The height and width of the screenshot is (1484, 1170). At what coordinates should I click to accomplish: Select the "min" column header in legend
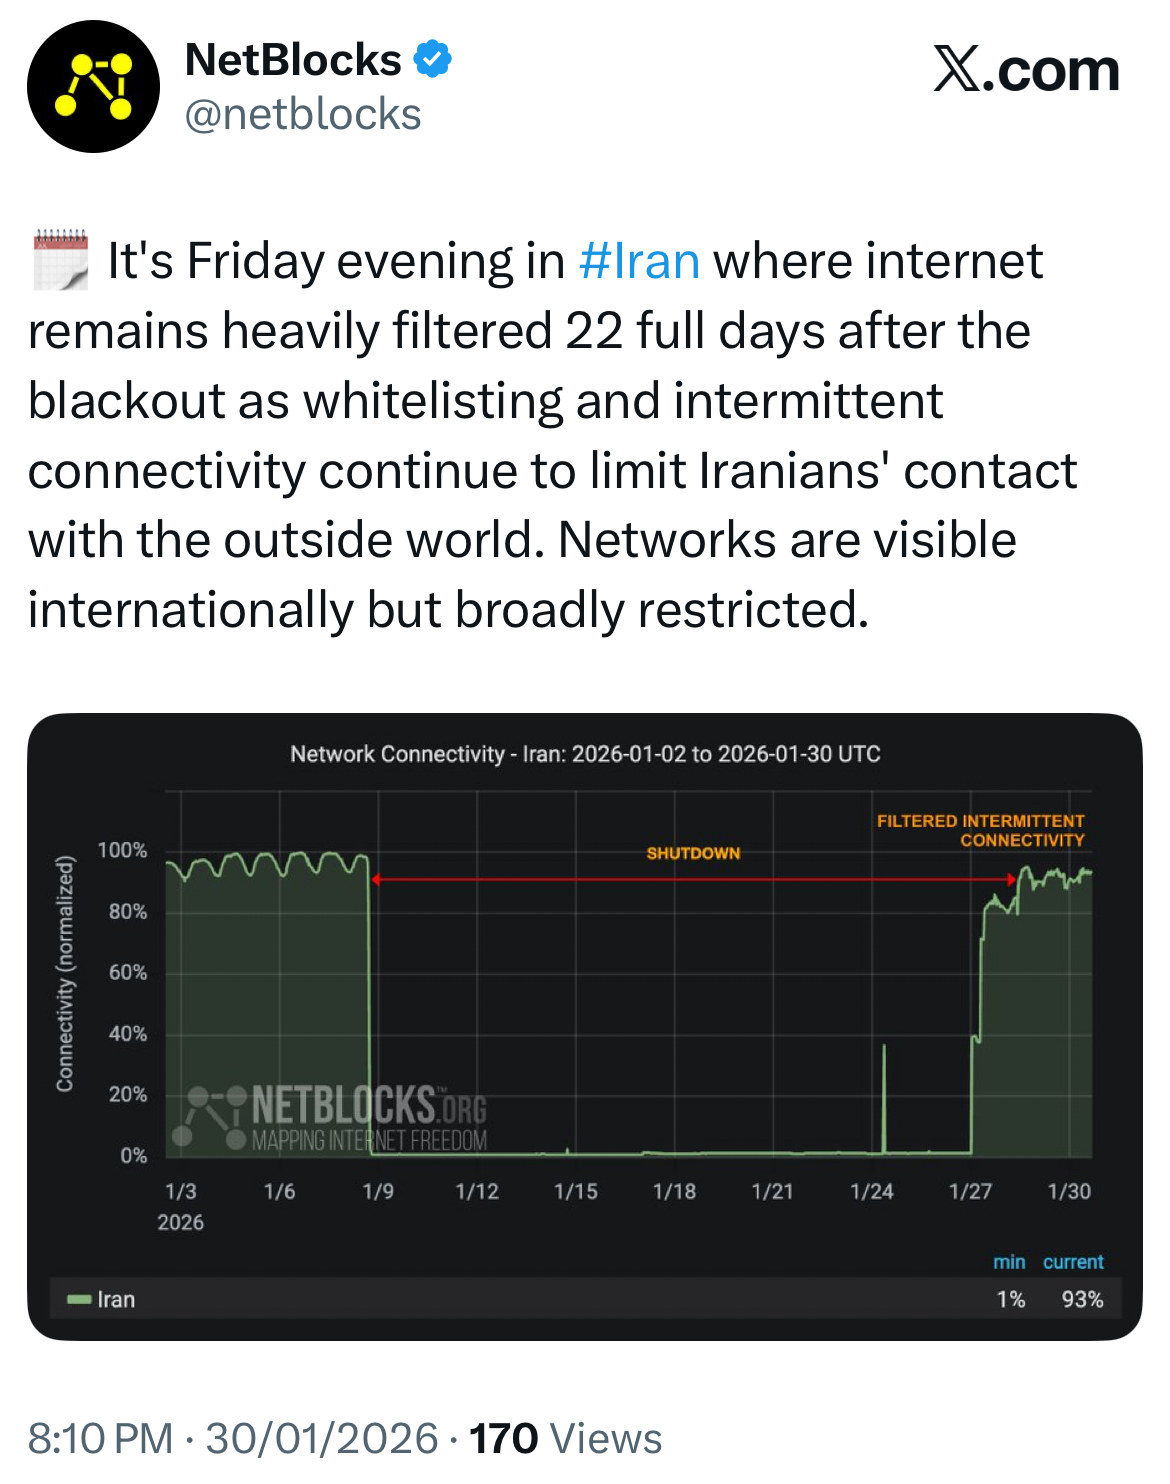click(1009, 1262)
